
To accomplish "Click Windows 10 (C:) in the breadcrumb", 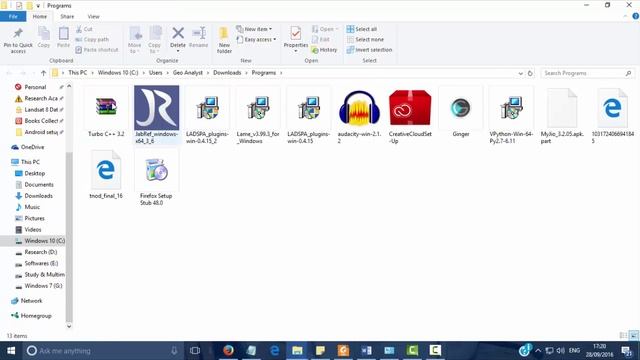I will pyautogui.click(x=118, y=73).
